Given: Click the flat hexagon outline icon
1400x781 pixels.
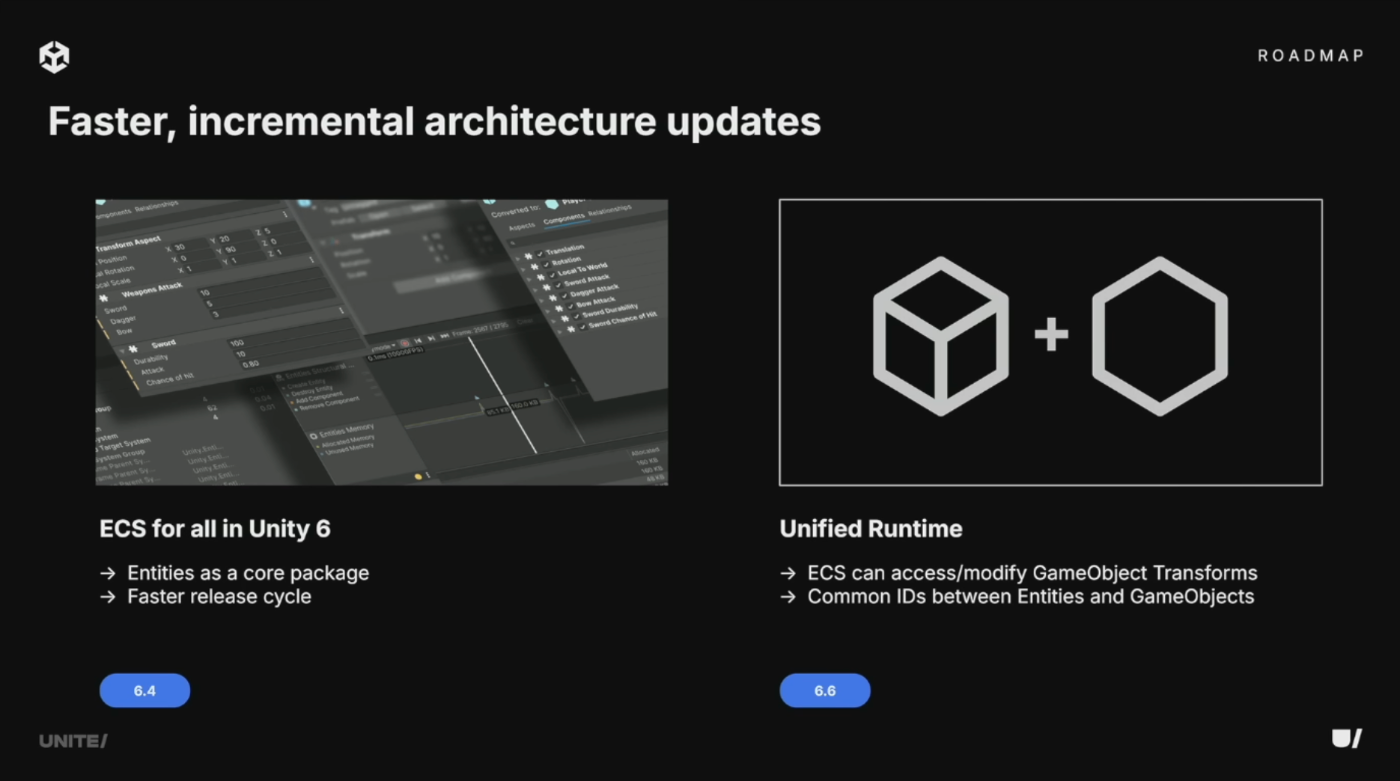Looking at the screenshot, I should [1159, 336].
